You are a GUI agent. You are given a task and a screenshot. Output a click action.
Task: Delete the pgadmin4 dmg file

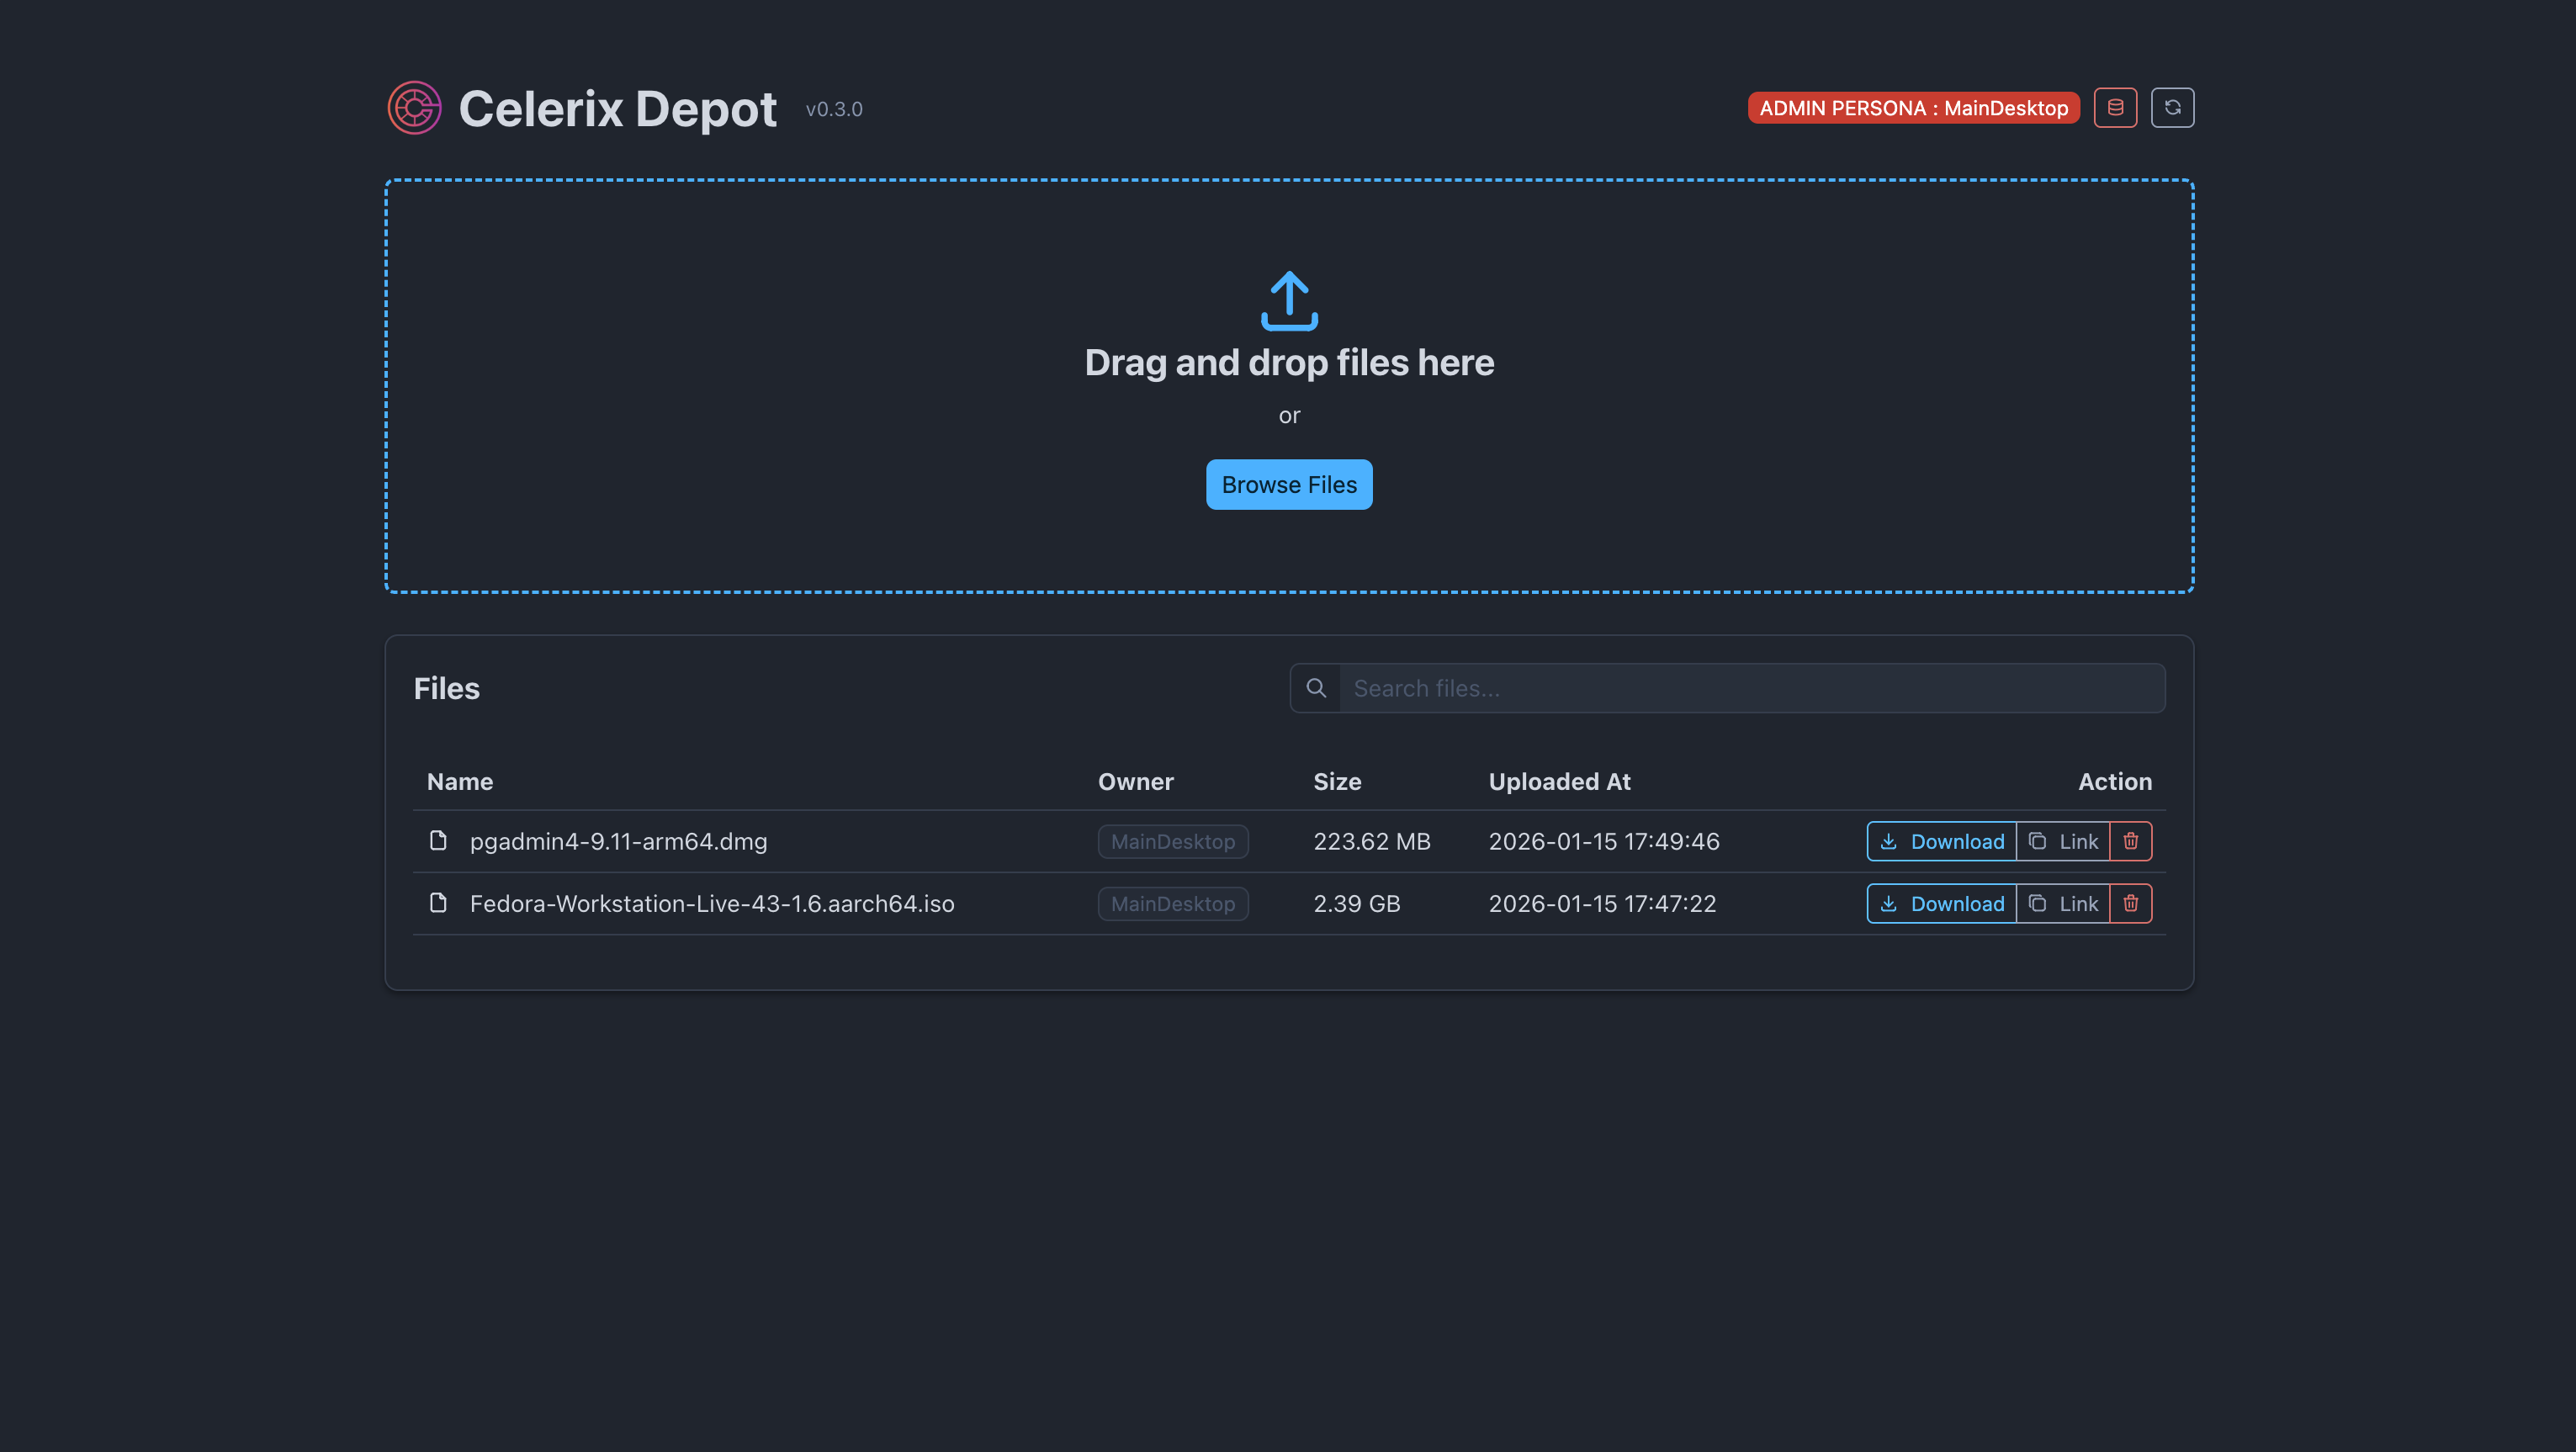pyautogui.click(x=2130, y=841)
